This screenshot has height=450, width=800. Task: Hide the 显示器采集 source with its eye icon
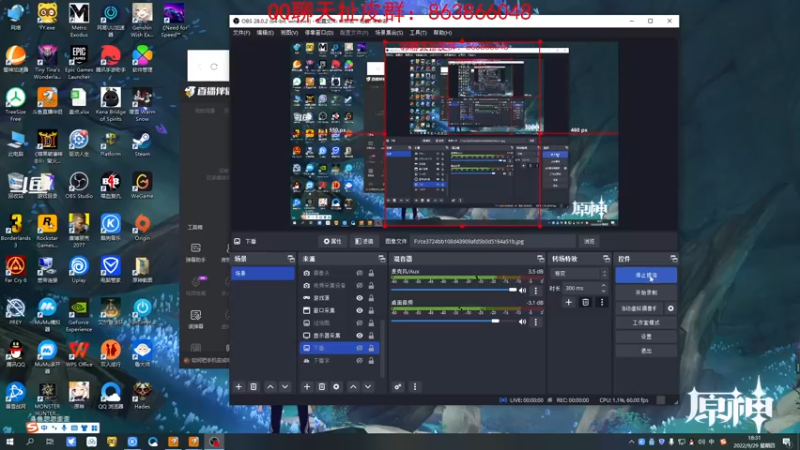(x=360, y=335)
